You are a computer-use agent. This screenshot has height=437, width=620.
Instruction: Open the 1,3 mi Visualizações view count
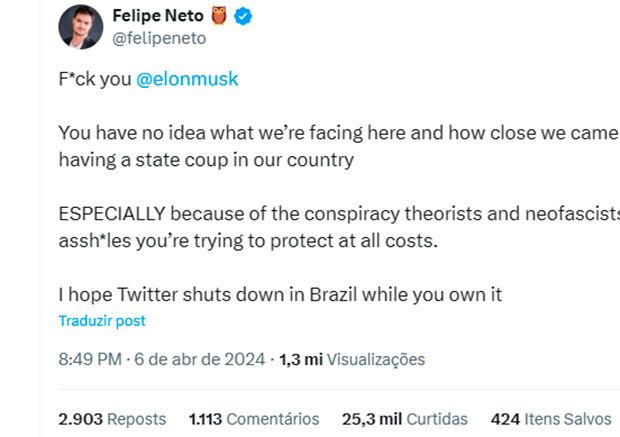point(352,359)
